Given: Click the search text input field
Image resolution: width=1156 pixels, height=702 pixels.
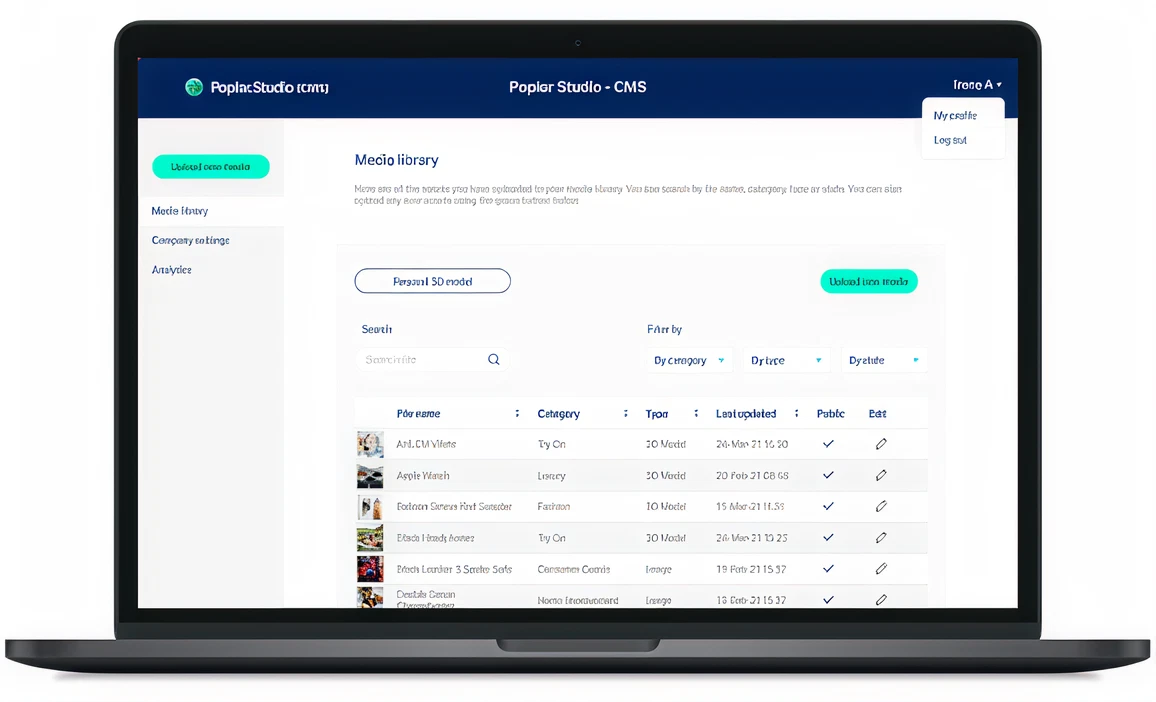Looking at the screenshot, I should point(422,360).
